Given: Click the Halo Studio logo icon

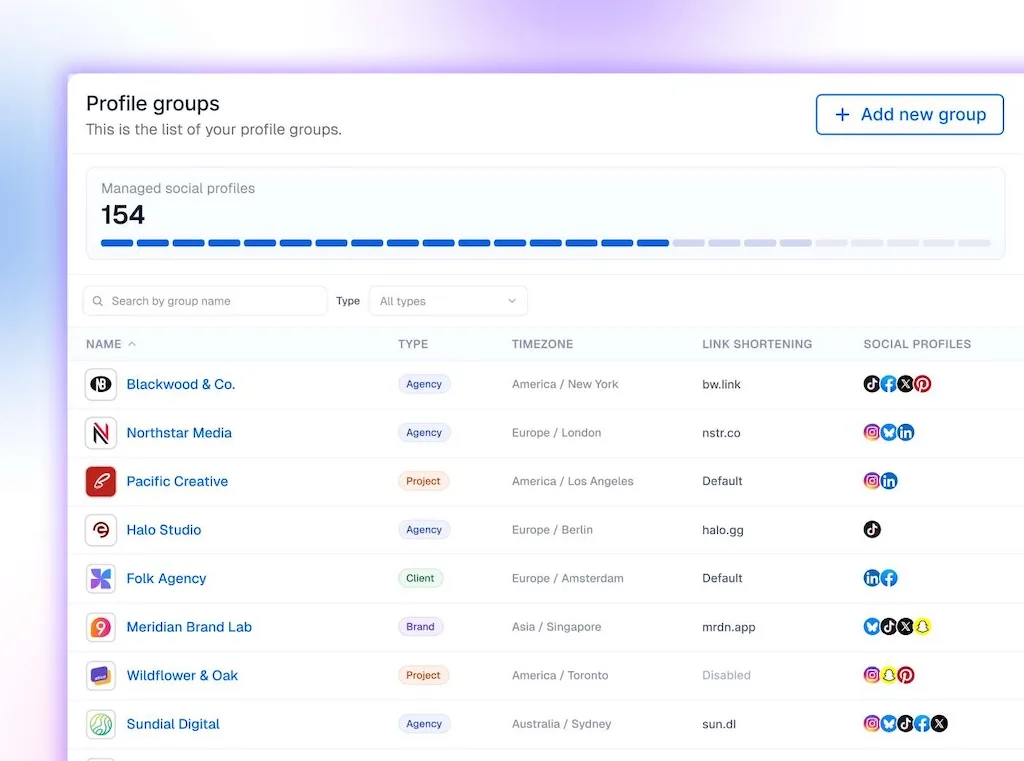Looking at the screenshot, I should 101,530.
